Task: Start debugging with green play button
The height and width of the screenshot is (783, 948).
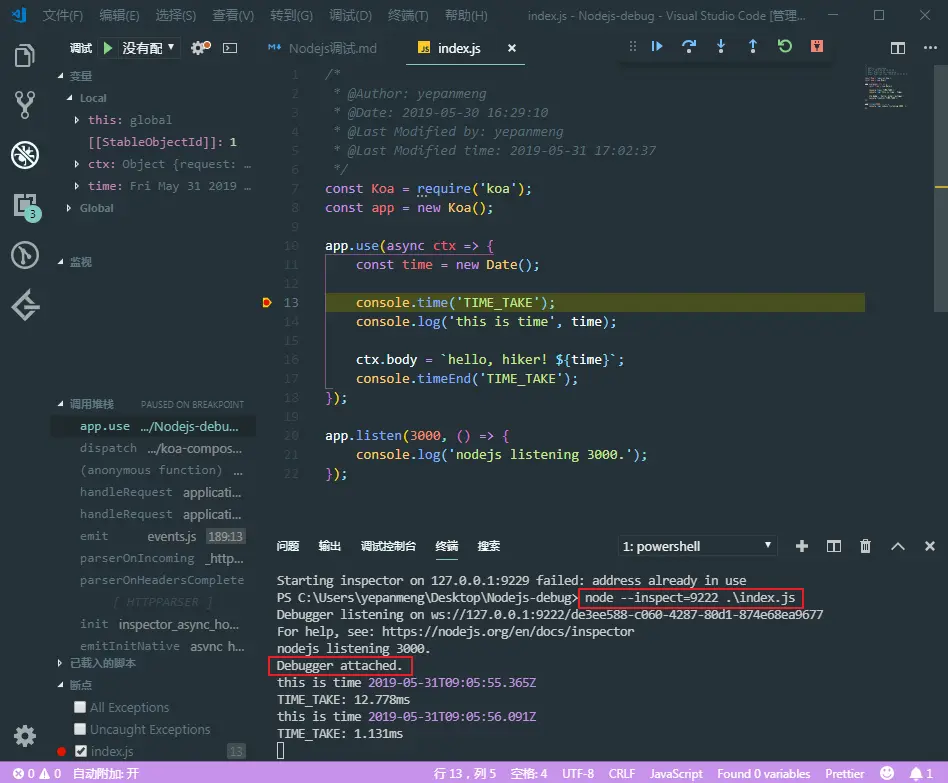Action: pos(108,48)
